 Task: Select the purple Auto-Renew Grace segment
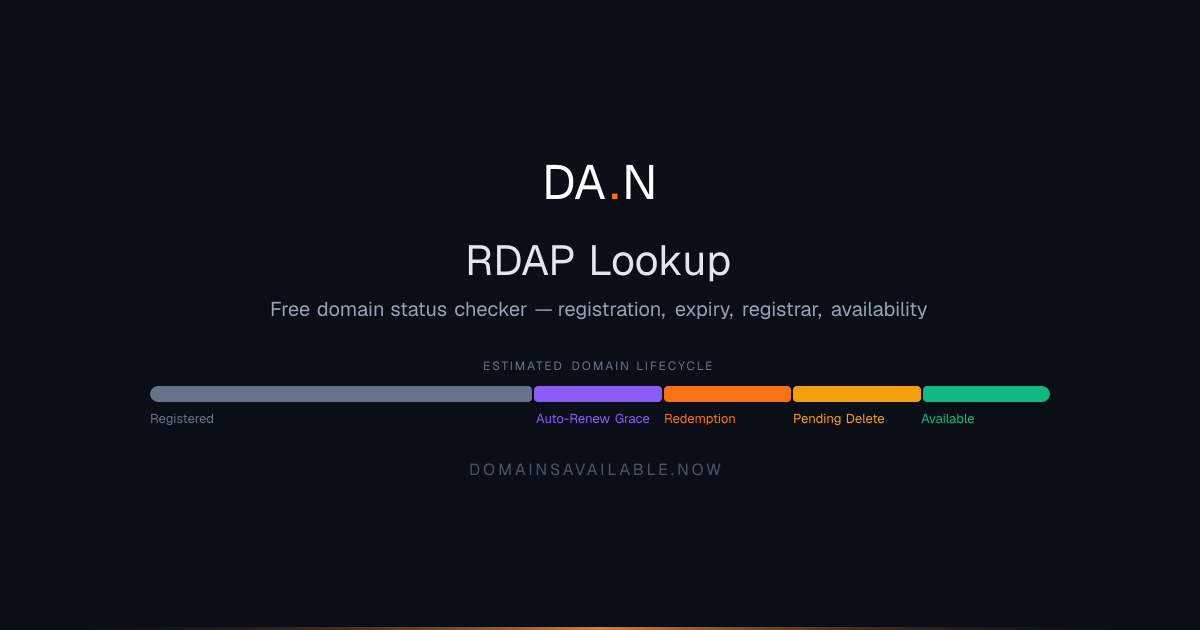click(598, 394)
